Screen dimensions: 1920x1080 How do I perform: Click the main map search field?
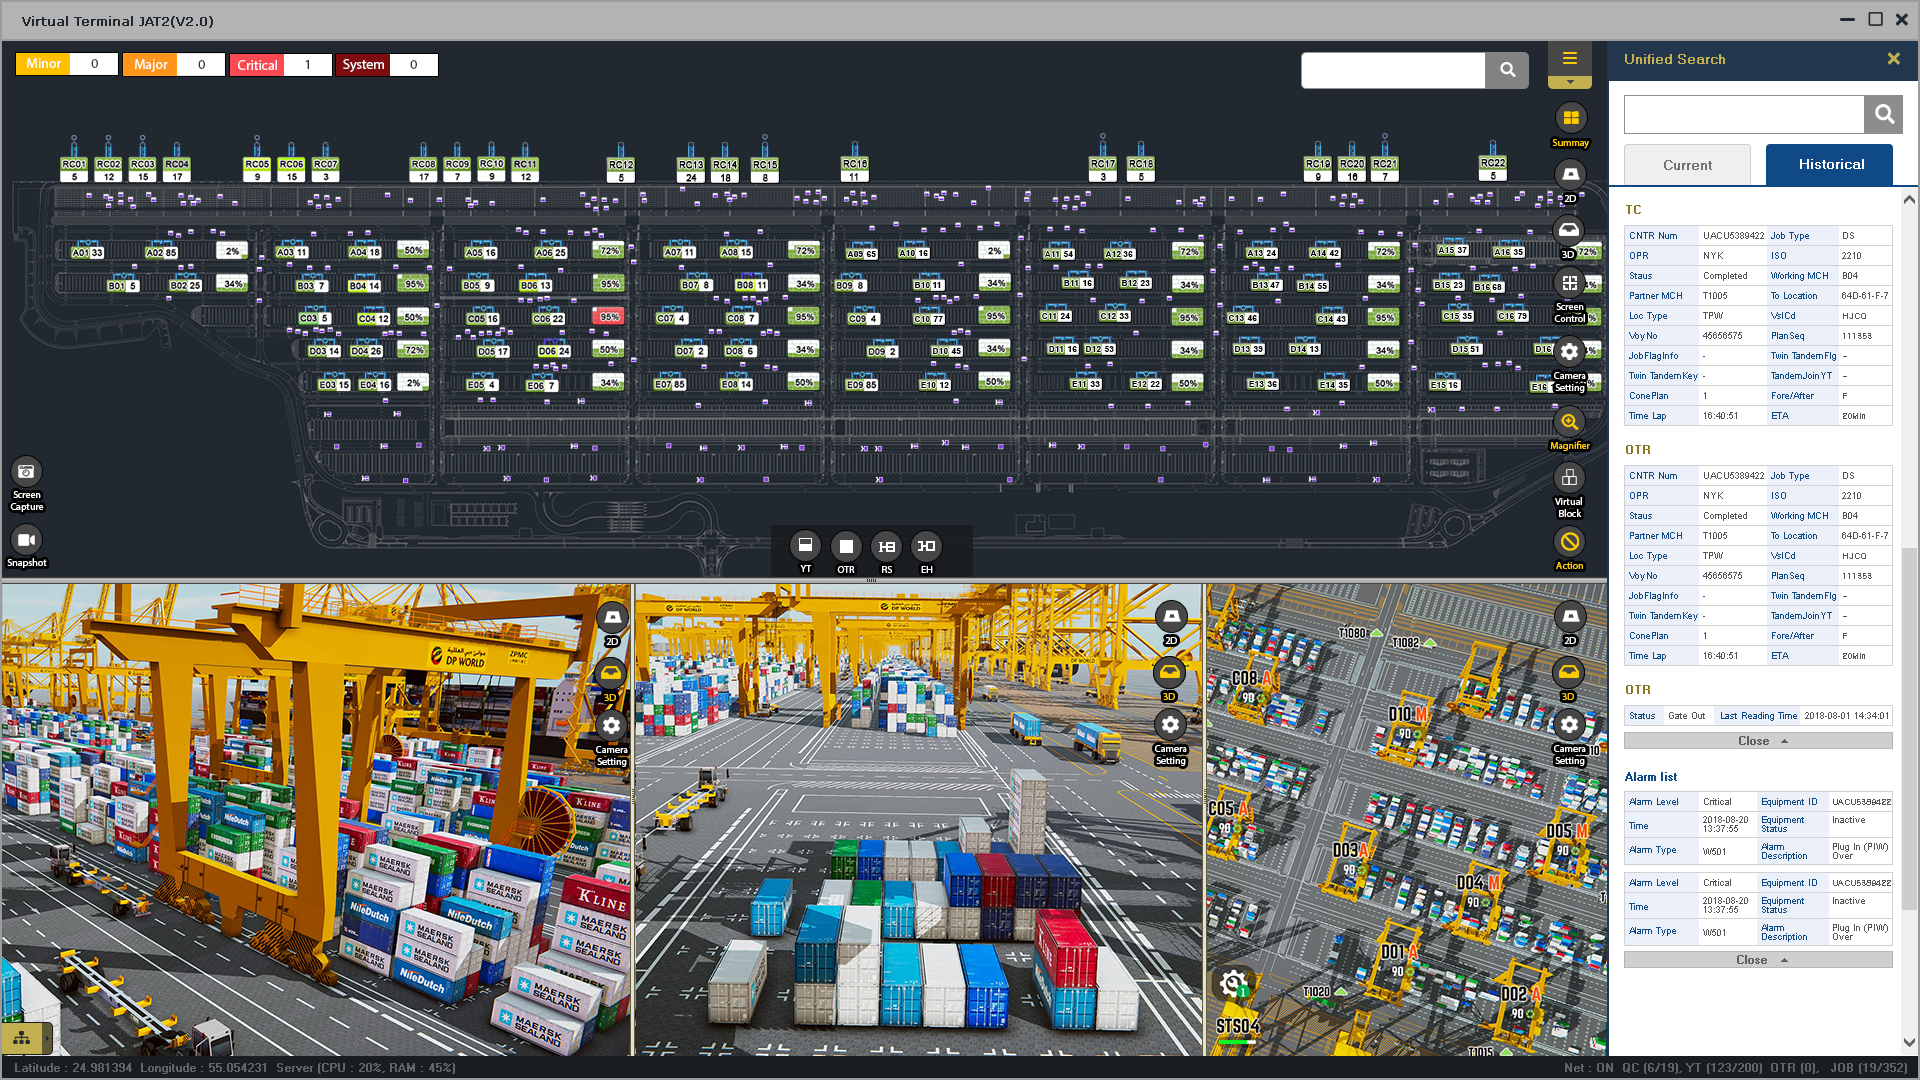1392,70
